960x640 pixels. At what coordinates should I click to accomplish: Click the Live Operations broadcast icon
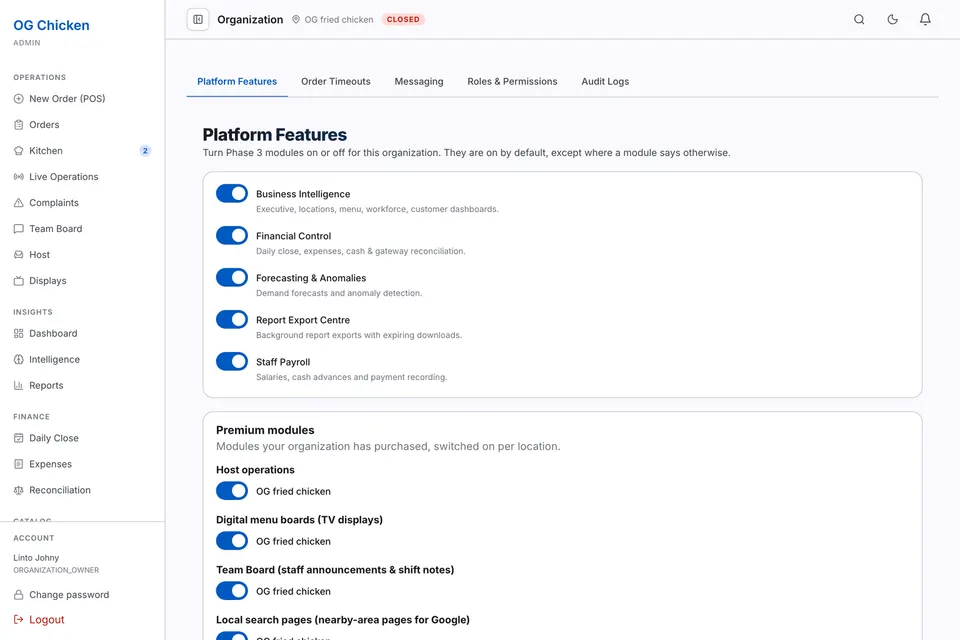pos(18,177)
